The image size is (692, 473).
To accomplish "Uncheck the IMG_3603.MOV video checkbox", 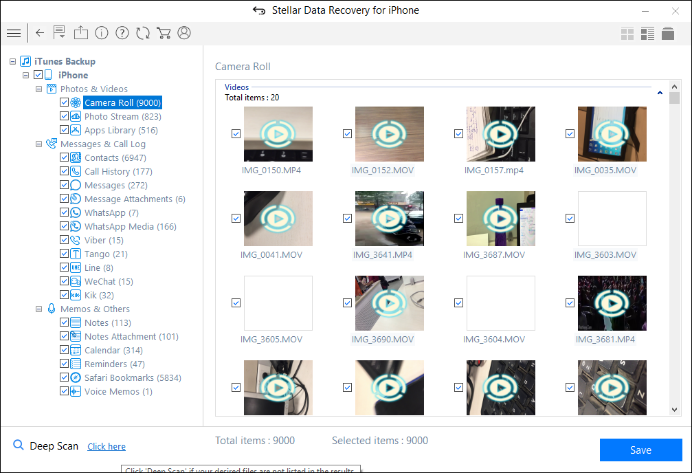I will (570, 218).
